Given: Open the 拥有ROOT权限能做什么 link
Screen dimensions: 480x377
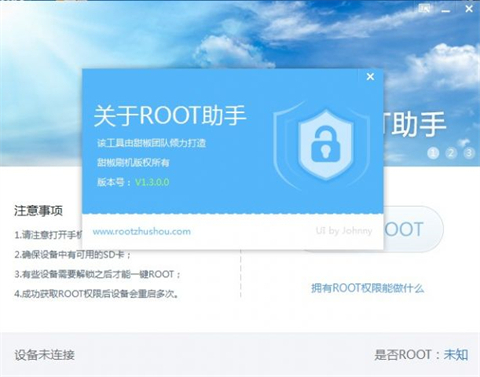Looking at the screenshot, I should pyautogui.click(x=367, y=288).
